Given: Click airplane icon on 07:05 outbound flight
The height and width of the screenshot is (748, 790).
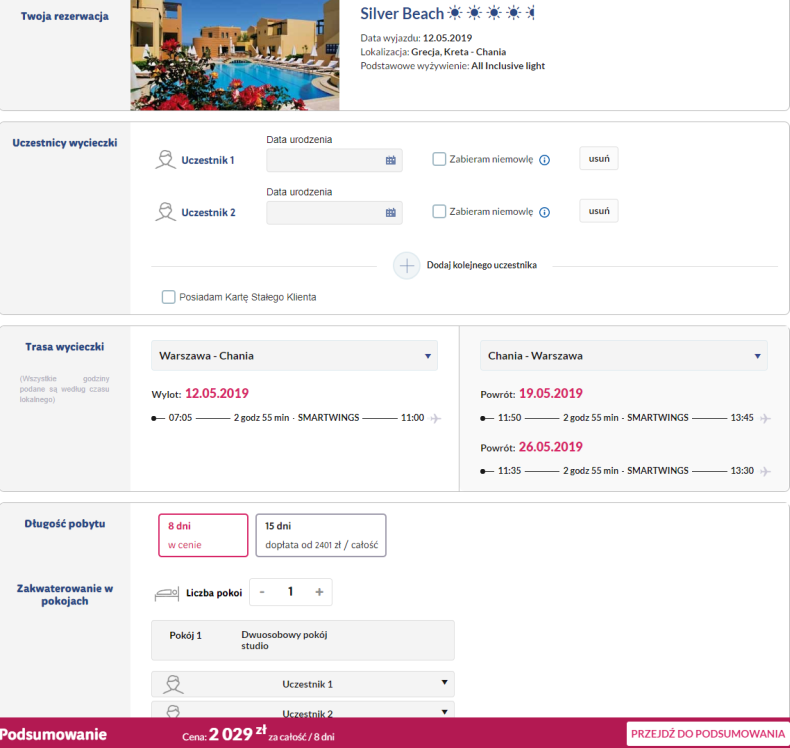Looking at the screenshot, I should coord(436,418).
